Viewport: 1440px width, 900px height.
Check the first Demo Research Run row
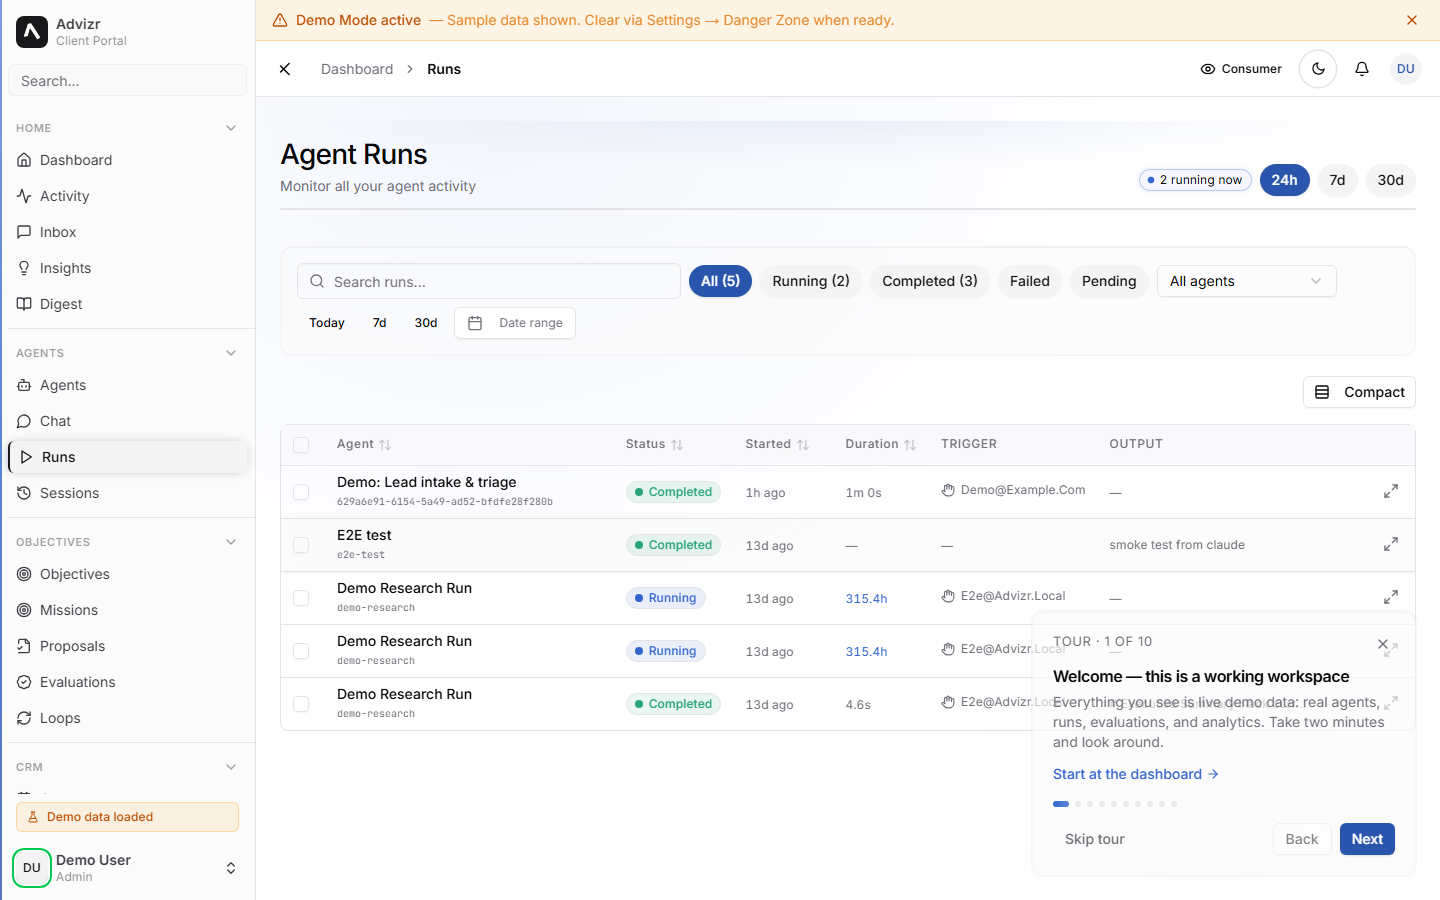coord(301,598)
